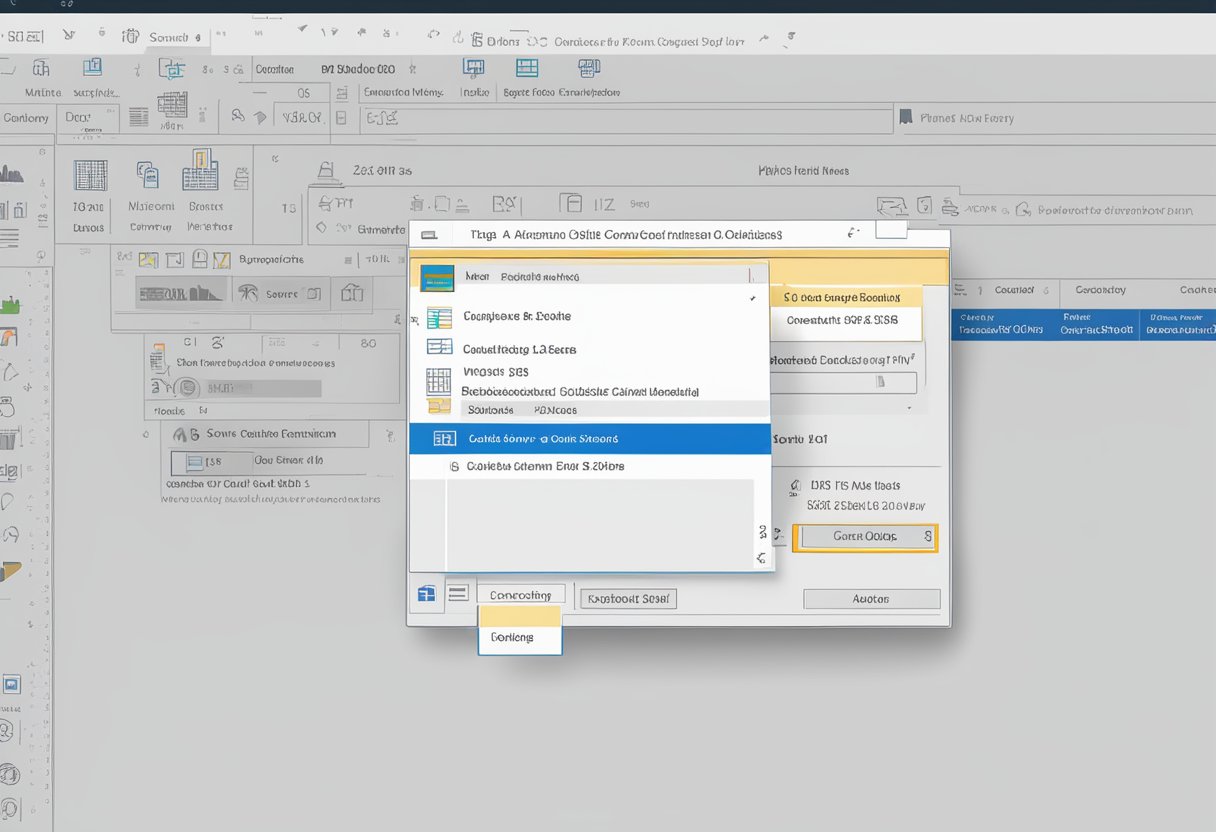Expand the chevron next to the dialog title

853,231
